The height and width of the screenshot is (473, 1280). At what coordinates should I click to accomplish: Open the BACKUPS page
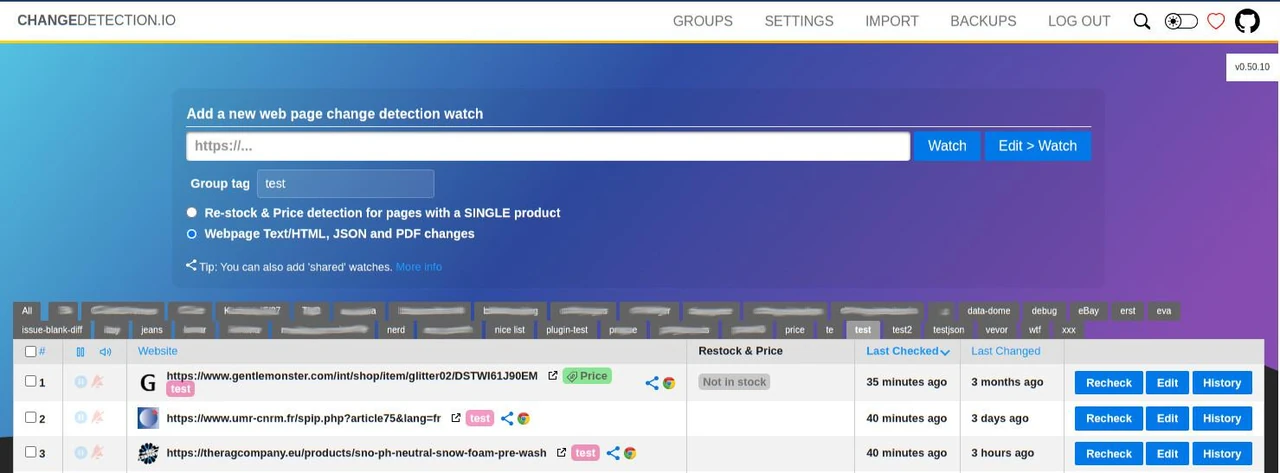(x=983, y=21)
